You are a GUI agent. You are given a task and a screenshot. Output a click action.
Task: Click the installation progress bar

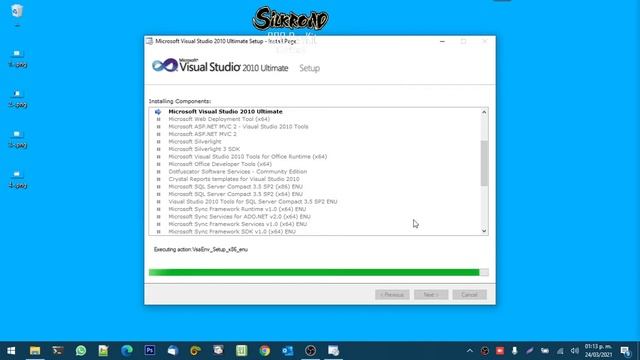(x=319, y=272)
